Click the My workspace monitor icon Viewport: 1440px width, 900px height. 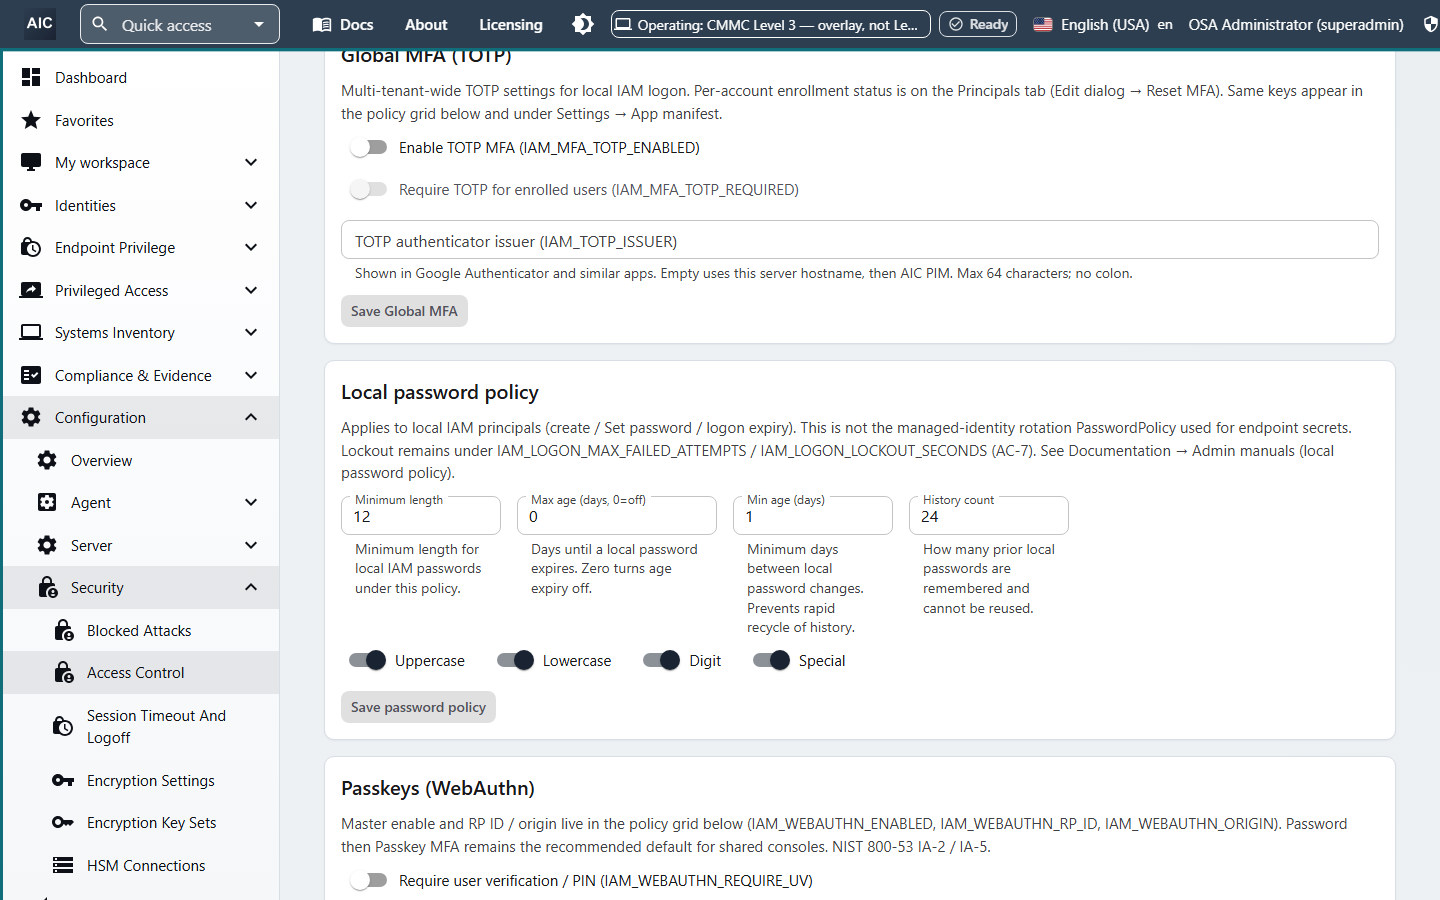pyautogui.click(x=31, y=162)
